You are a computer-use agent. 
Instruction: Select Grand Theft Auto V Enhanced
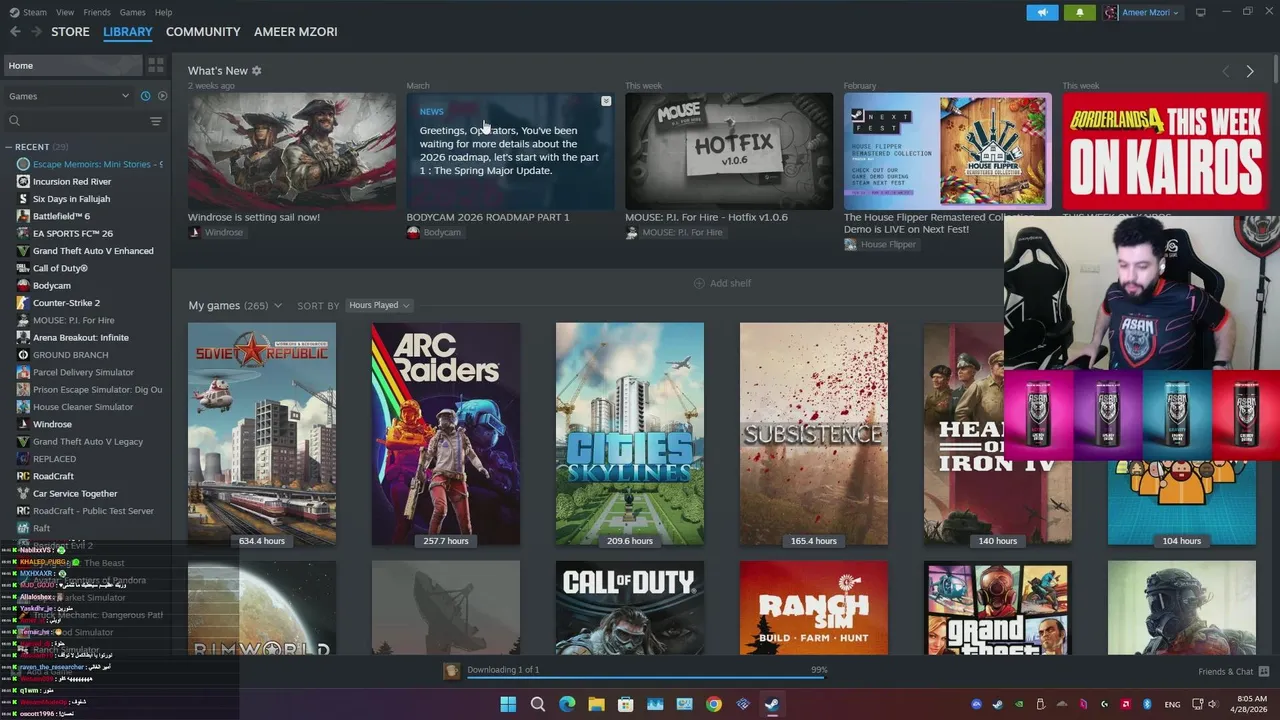pyautogui.click(x=93, y=251)
